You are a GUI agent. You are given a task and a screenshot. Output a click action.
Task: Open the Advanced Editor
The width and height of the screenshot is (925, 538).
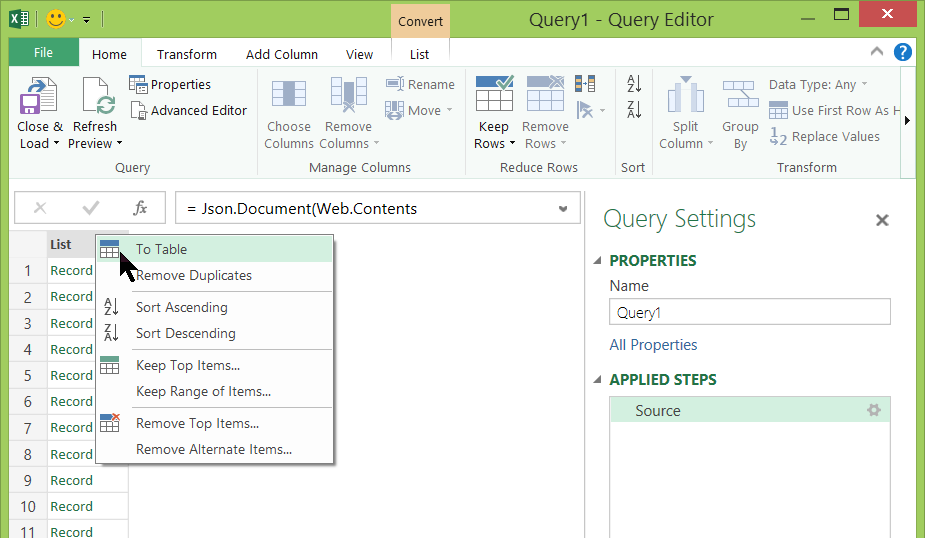click(188, 110)
